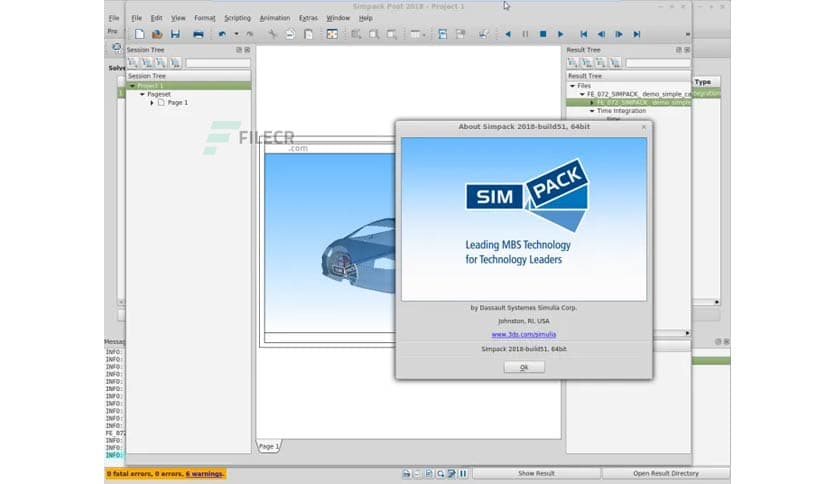
Task: Close the Result Tree panel
Action: [687, 50]
